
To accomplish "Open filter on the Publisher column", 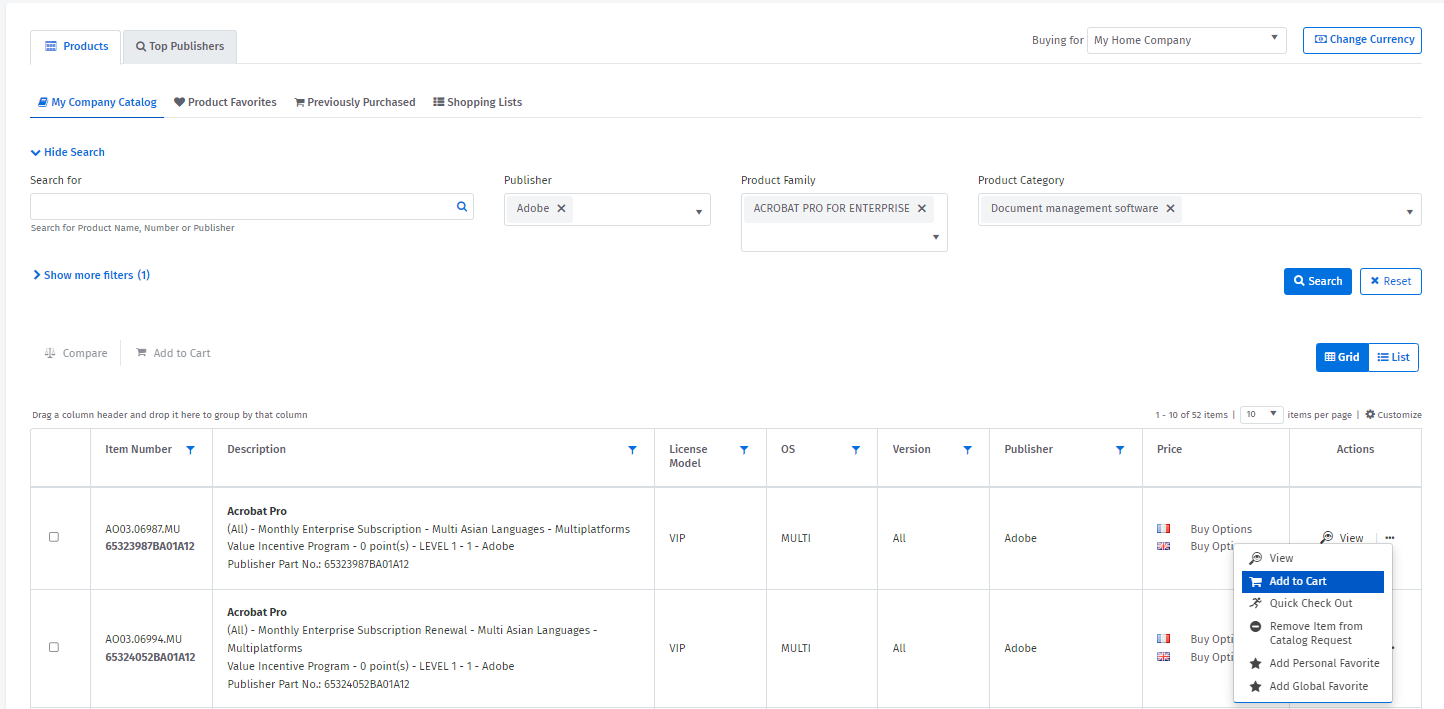I will pos(1120,450).
